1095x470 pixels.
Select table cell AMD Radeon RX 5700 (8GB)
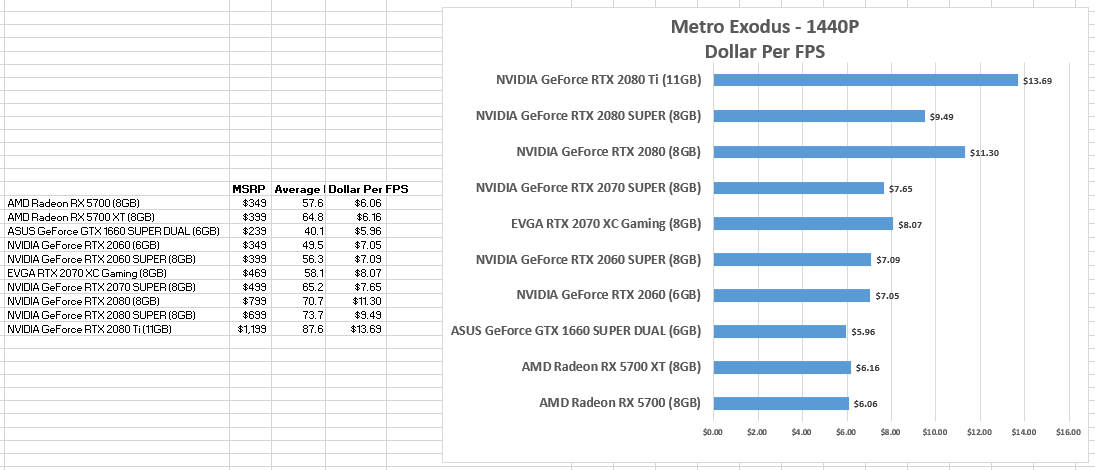(118, 203)
